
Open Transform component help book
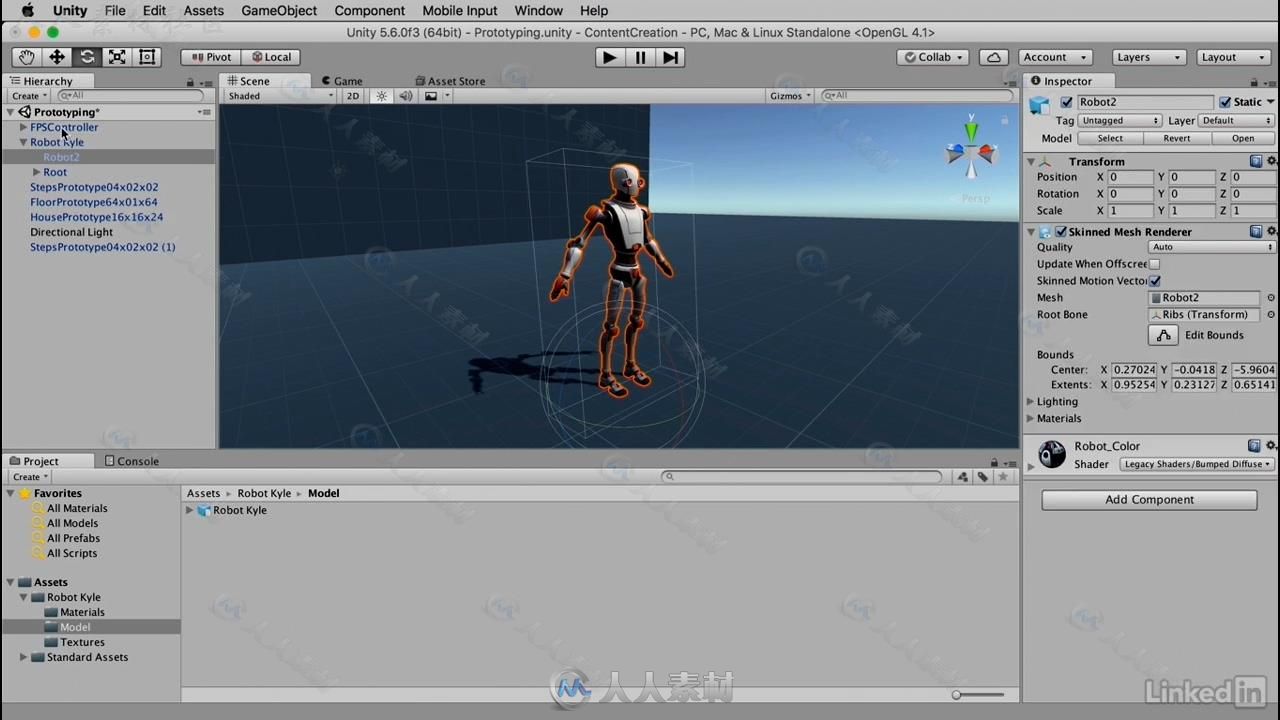pos(1256,161)
